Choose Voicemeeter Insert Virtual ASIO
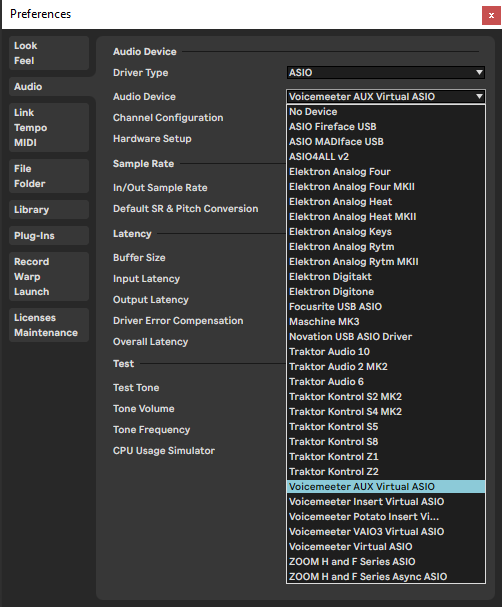502x607 pixels. coord(386,502)
